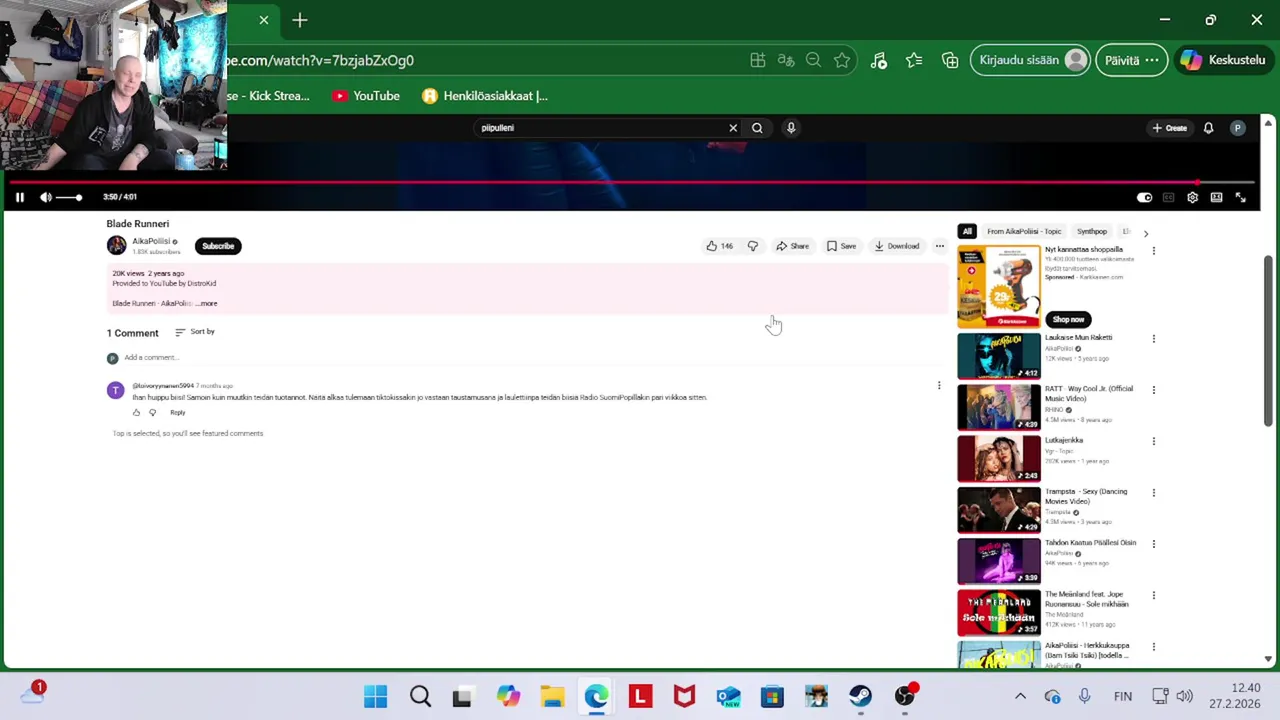Open Steam from the taskbar
Screen dimensions: 1280x720
(861, 696)
